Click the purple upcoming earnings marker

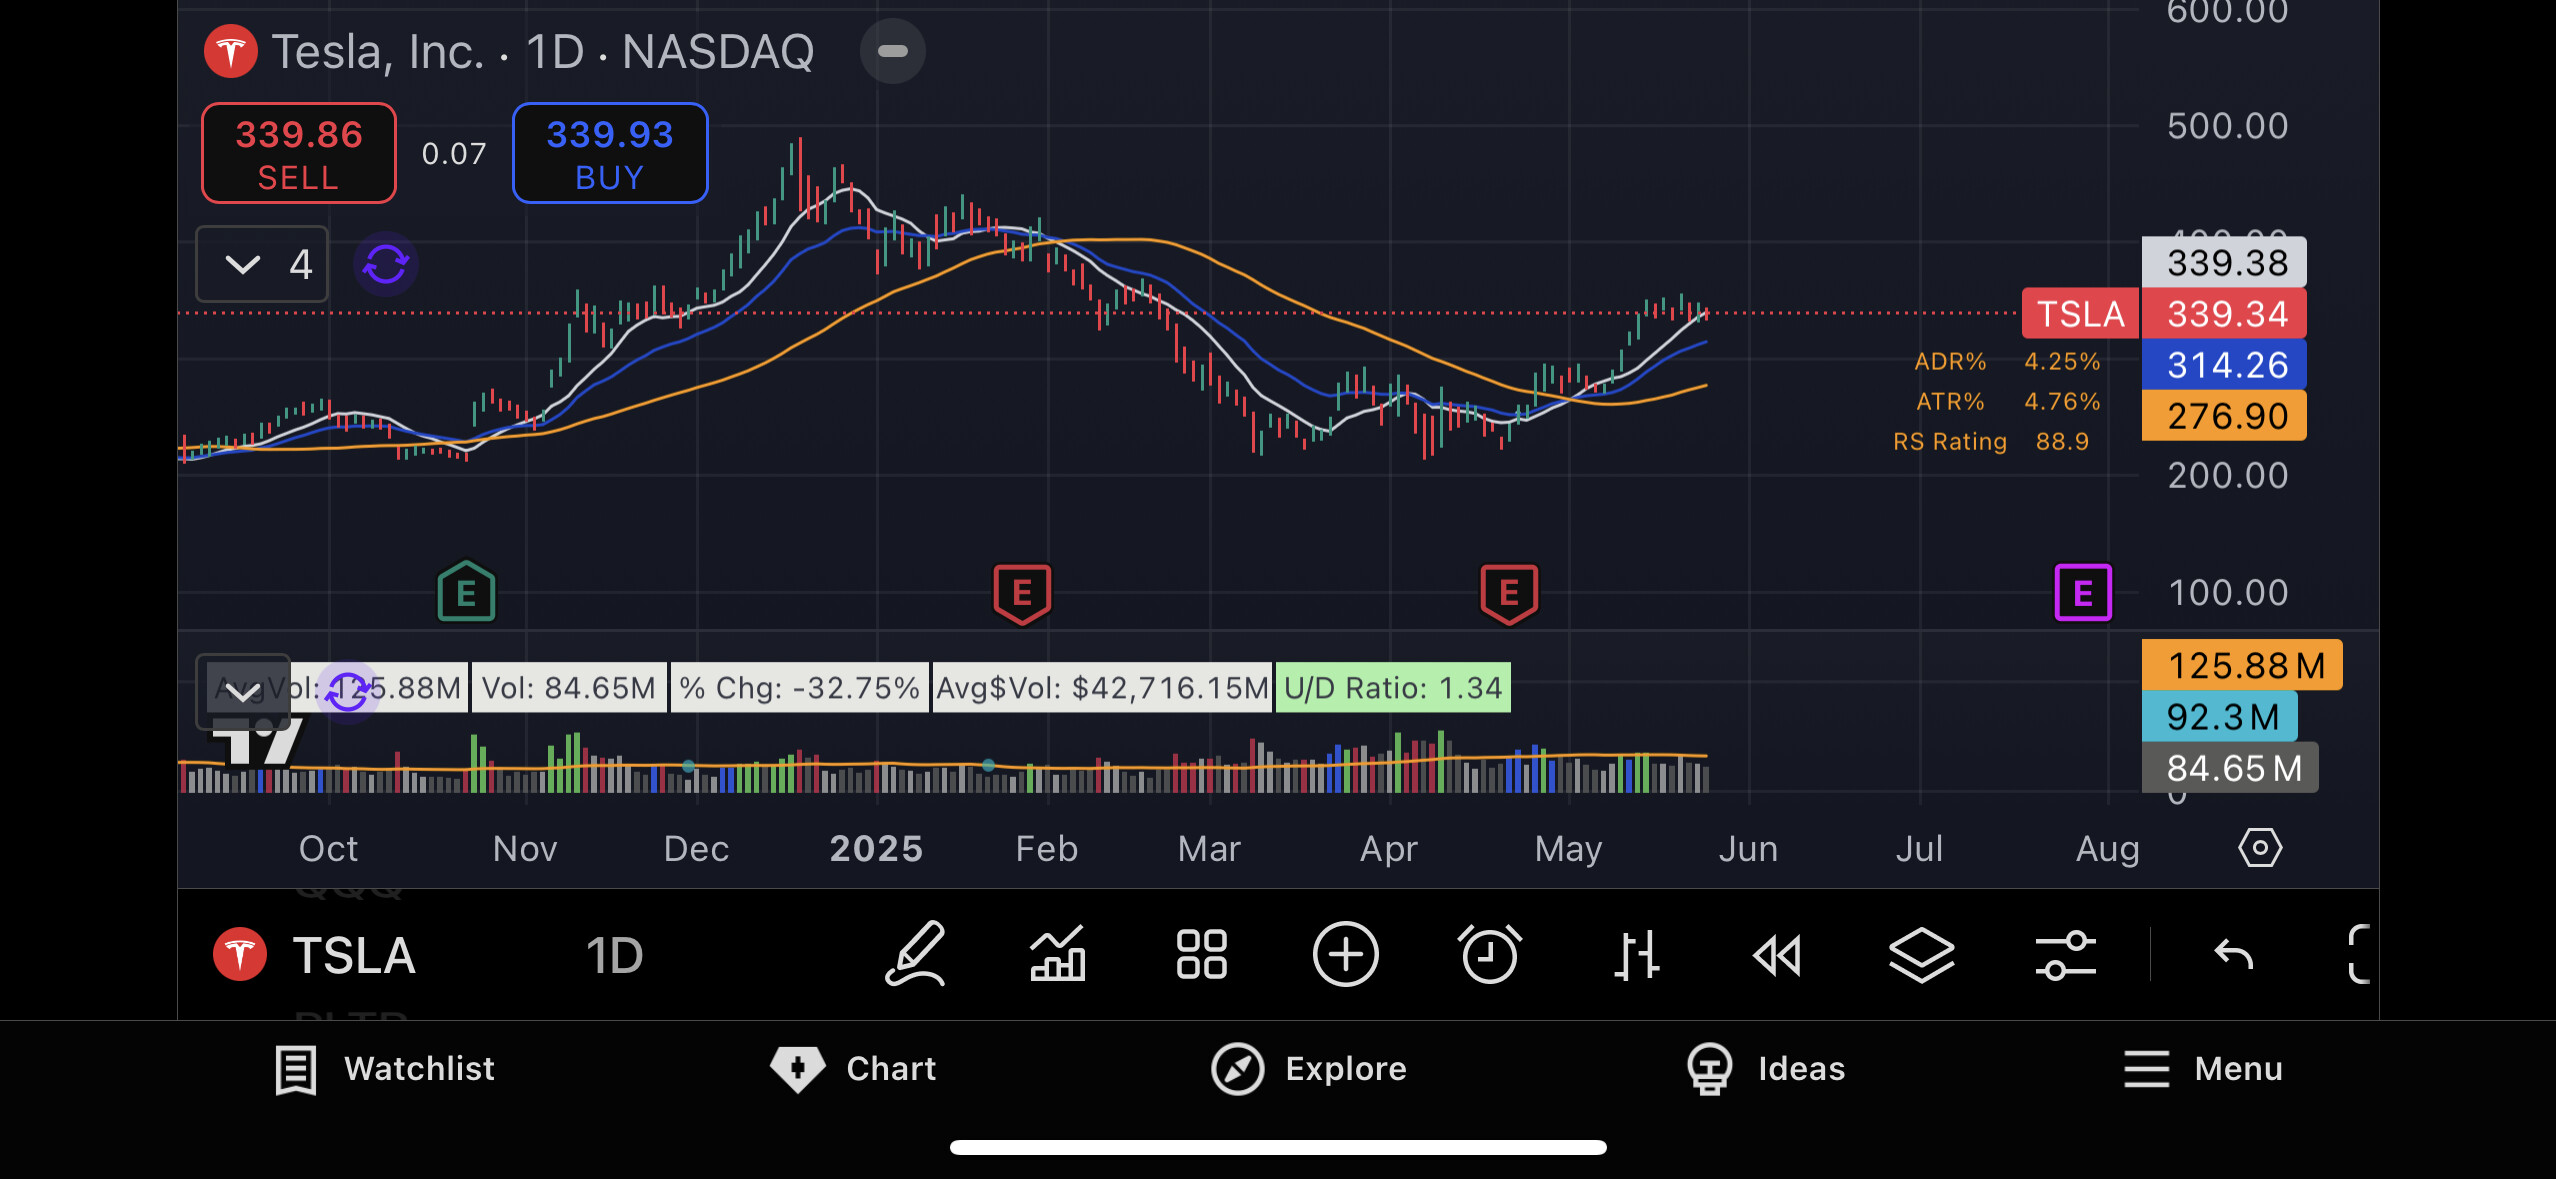[x=2083, y=593]
